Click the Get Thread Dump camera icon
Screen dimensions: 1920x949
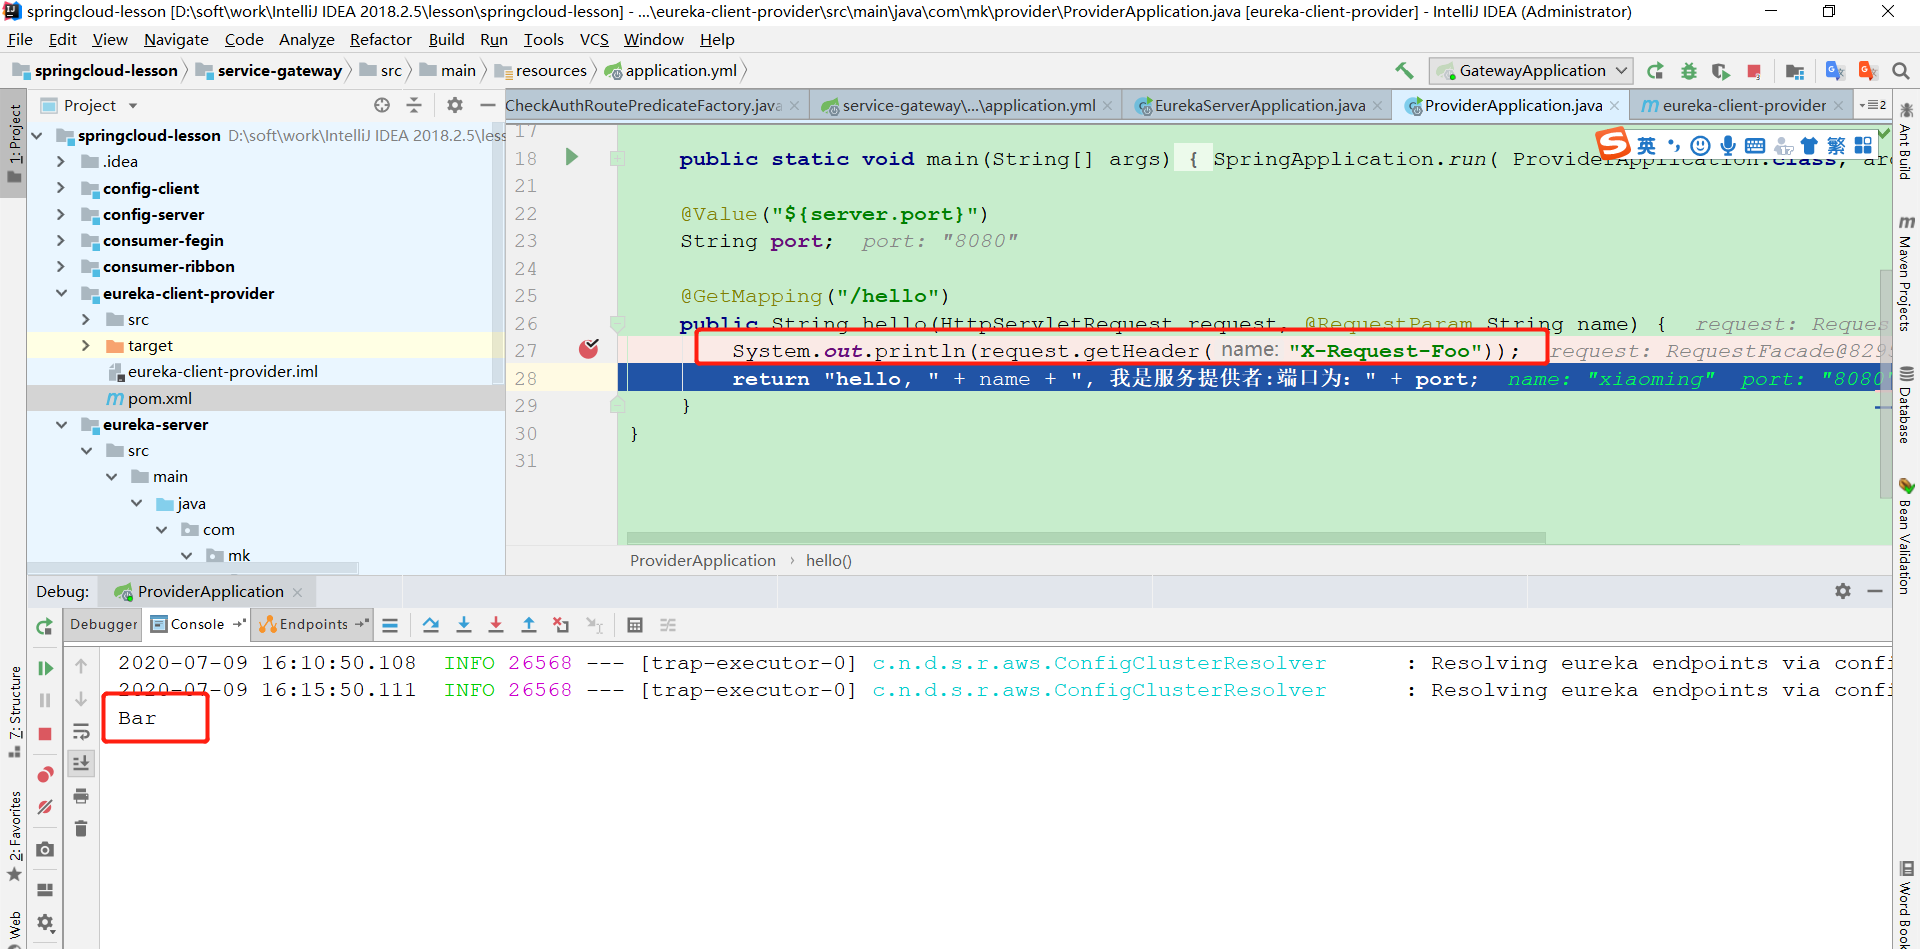tap(45, 849)
